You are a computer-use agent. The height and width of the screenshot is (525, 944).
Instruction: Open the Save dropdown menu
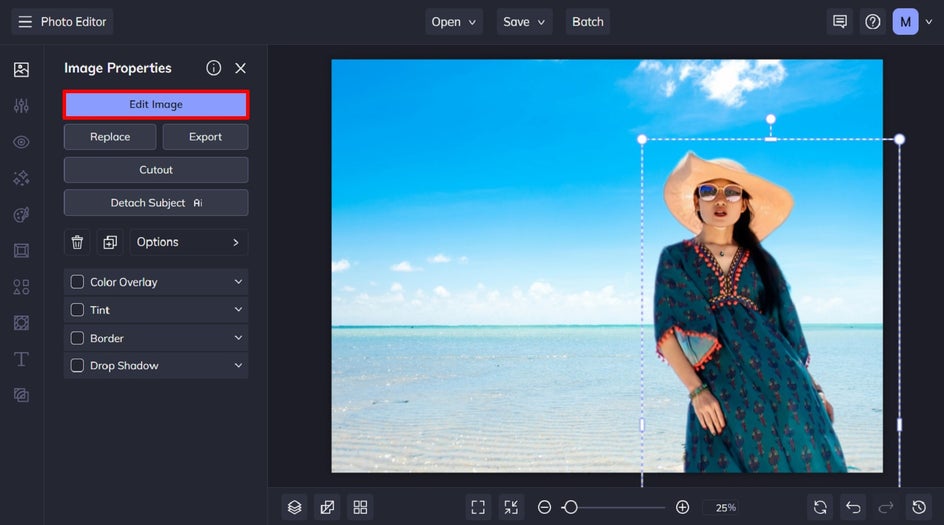(x=525, y=22)
